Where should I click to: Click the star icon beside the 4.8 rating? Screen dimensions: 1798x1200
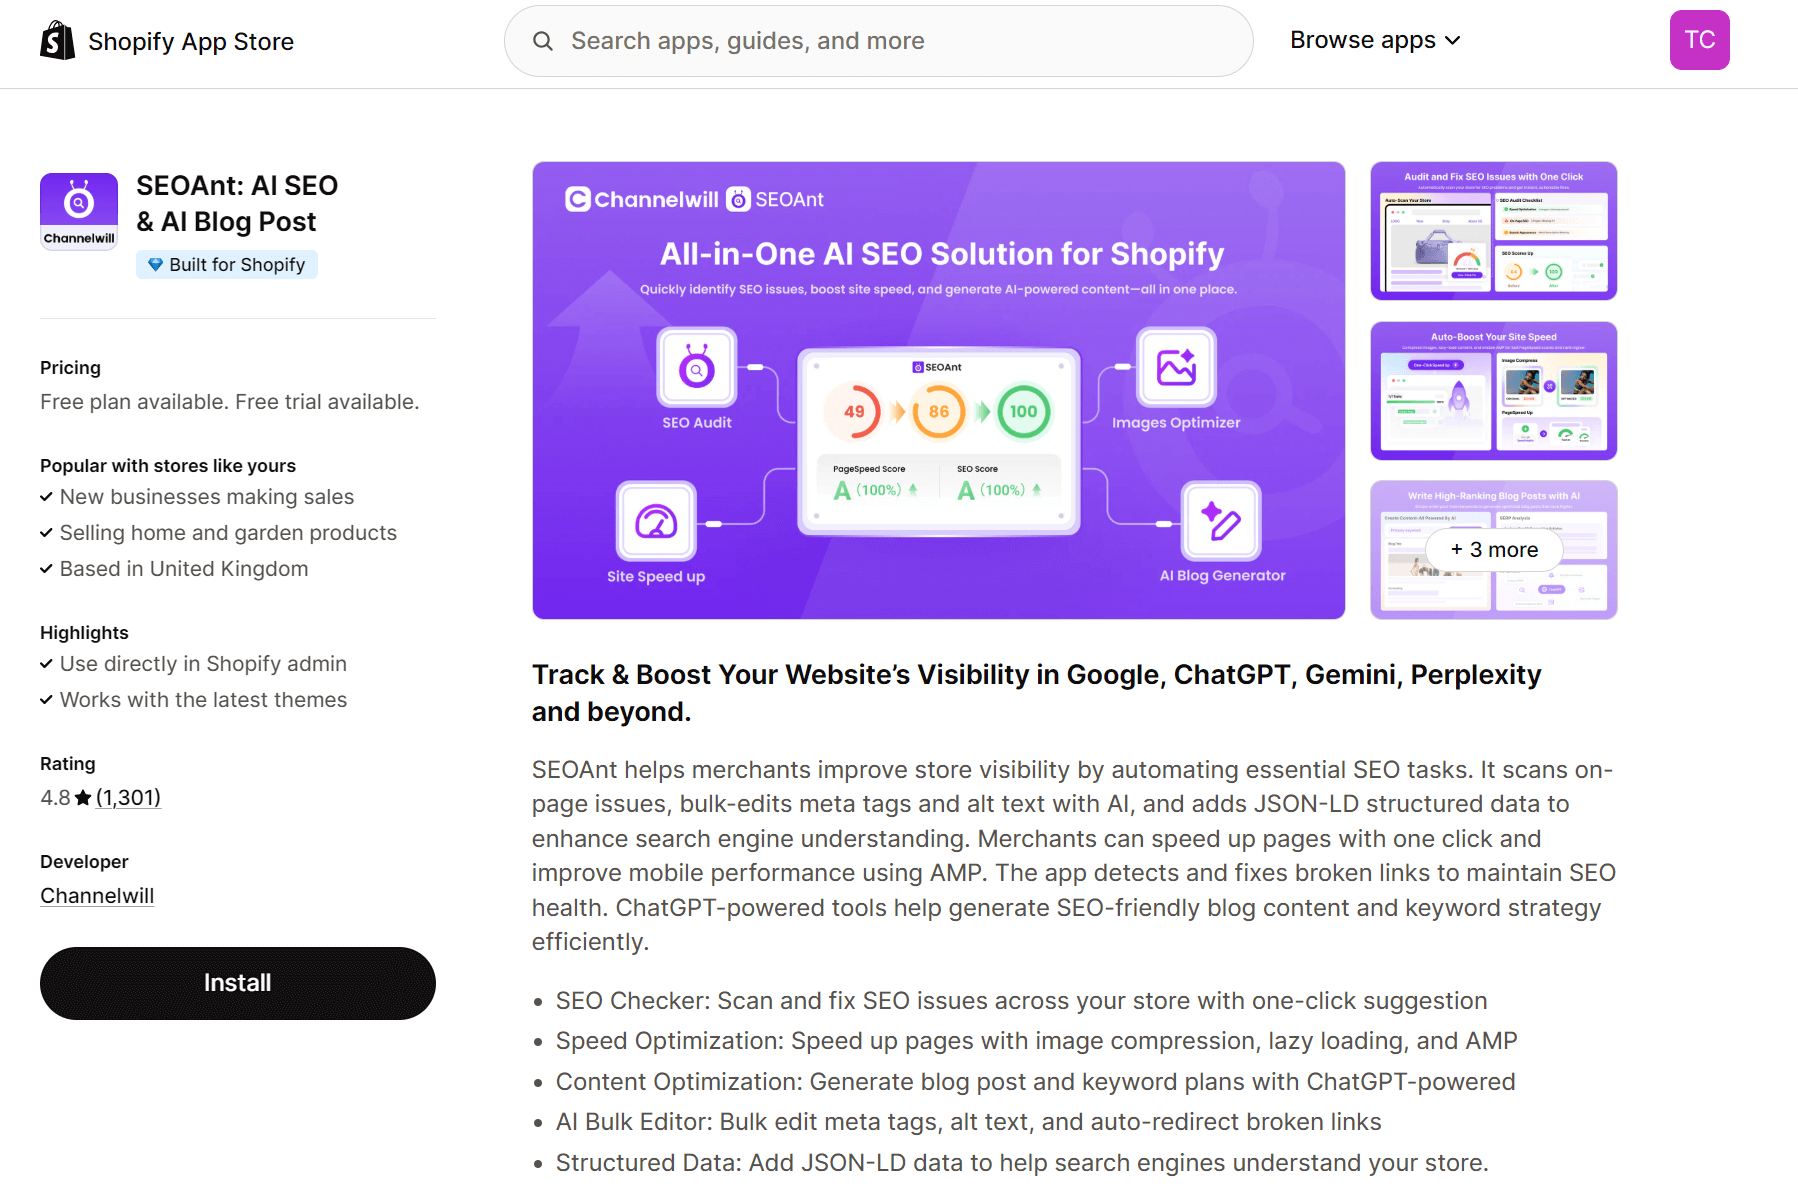click(82, 797)
